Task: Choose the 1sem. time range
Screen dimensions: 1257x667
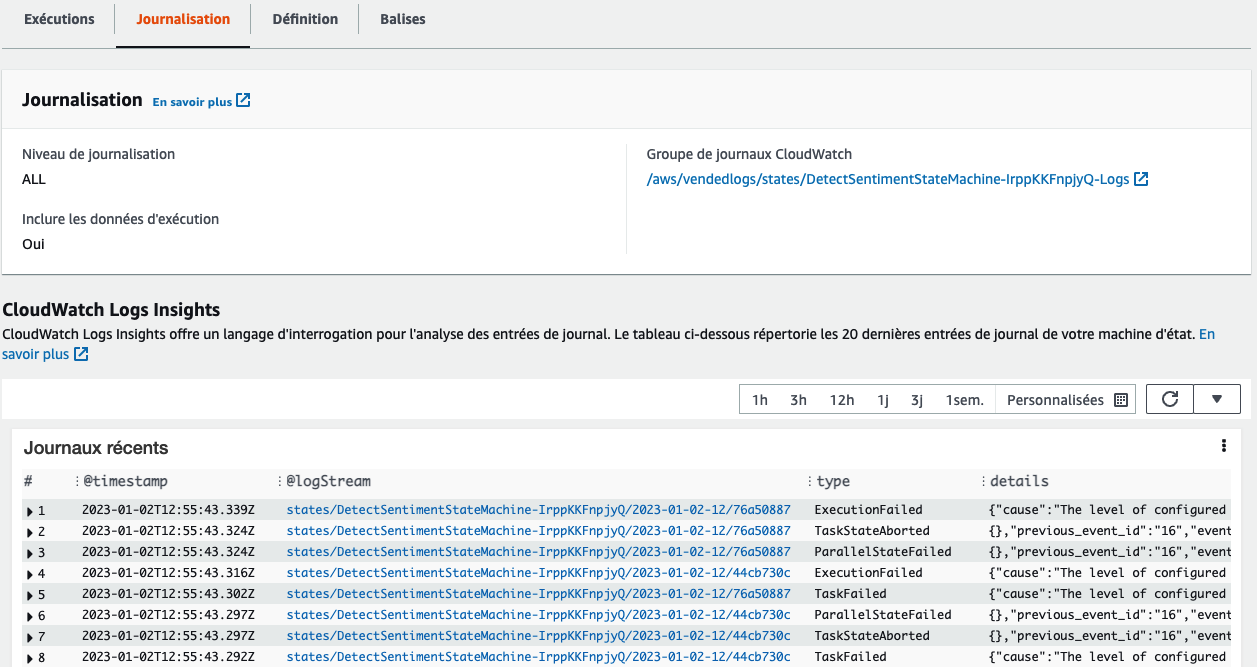Action: pyautogui.click(x=965, y=400)
